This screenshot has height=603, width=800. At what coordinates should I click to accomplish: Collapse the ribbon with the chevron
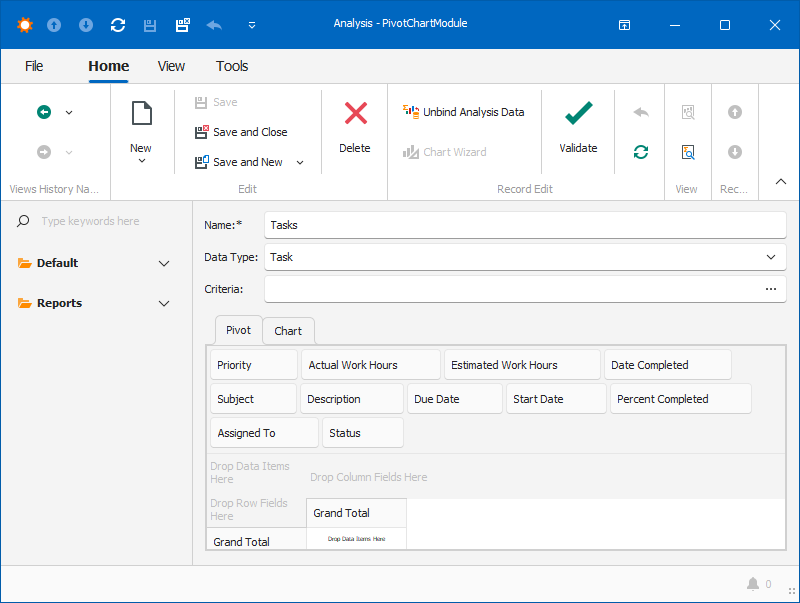[780, 181]
